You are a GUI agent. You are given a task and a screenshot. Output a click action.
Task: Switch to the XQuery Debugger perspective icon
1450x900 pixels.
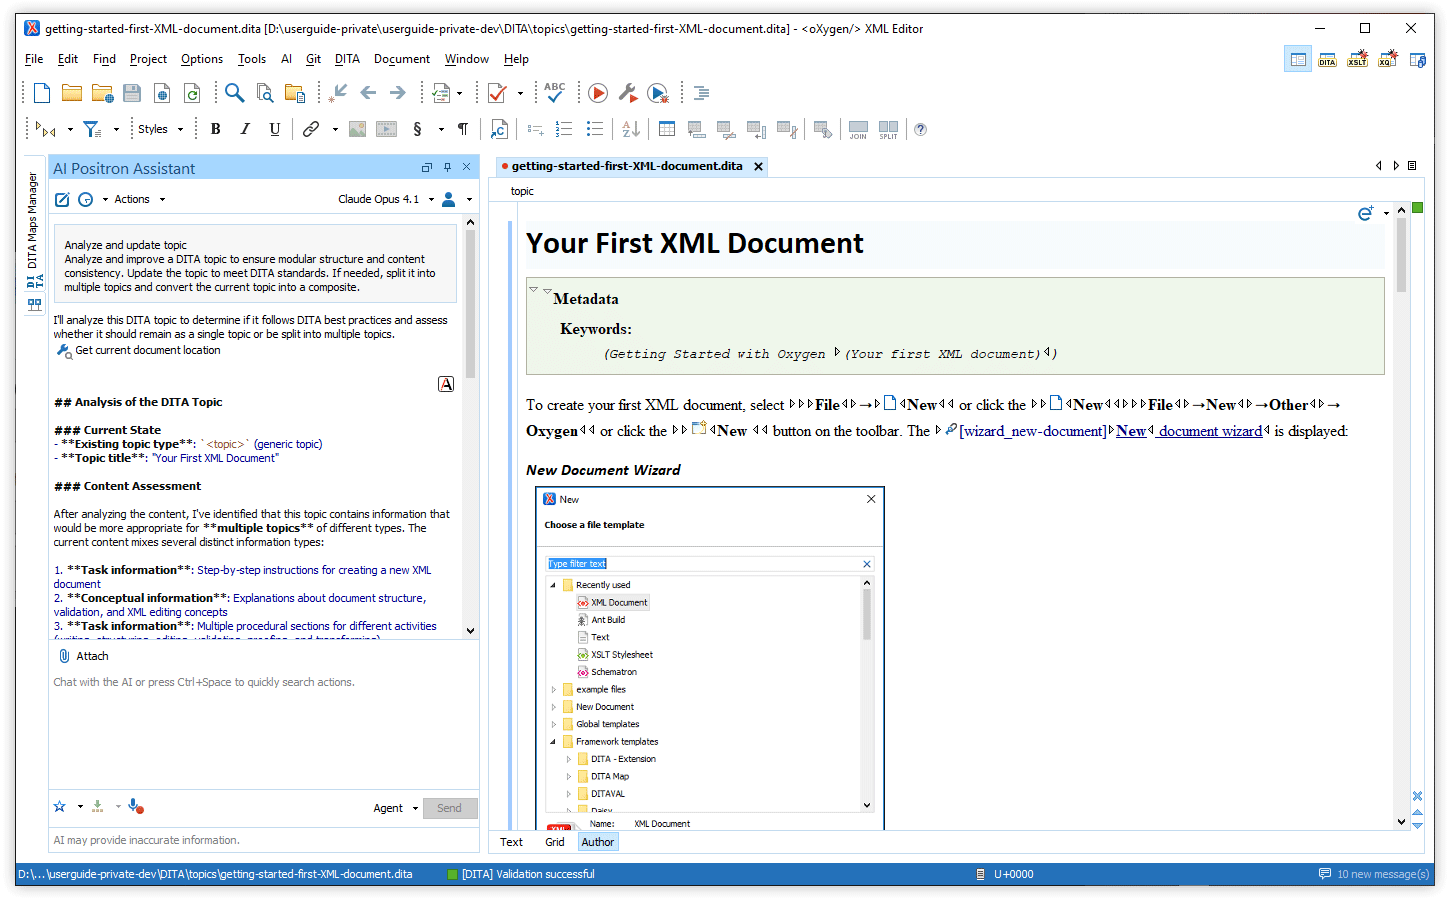[x=1387, y=60]
